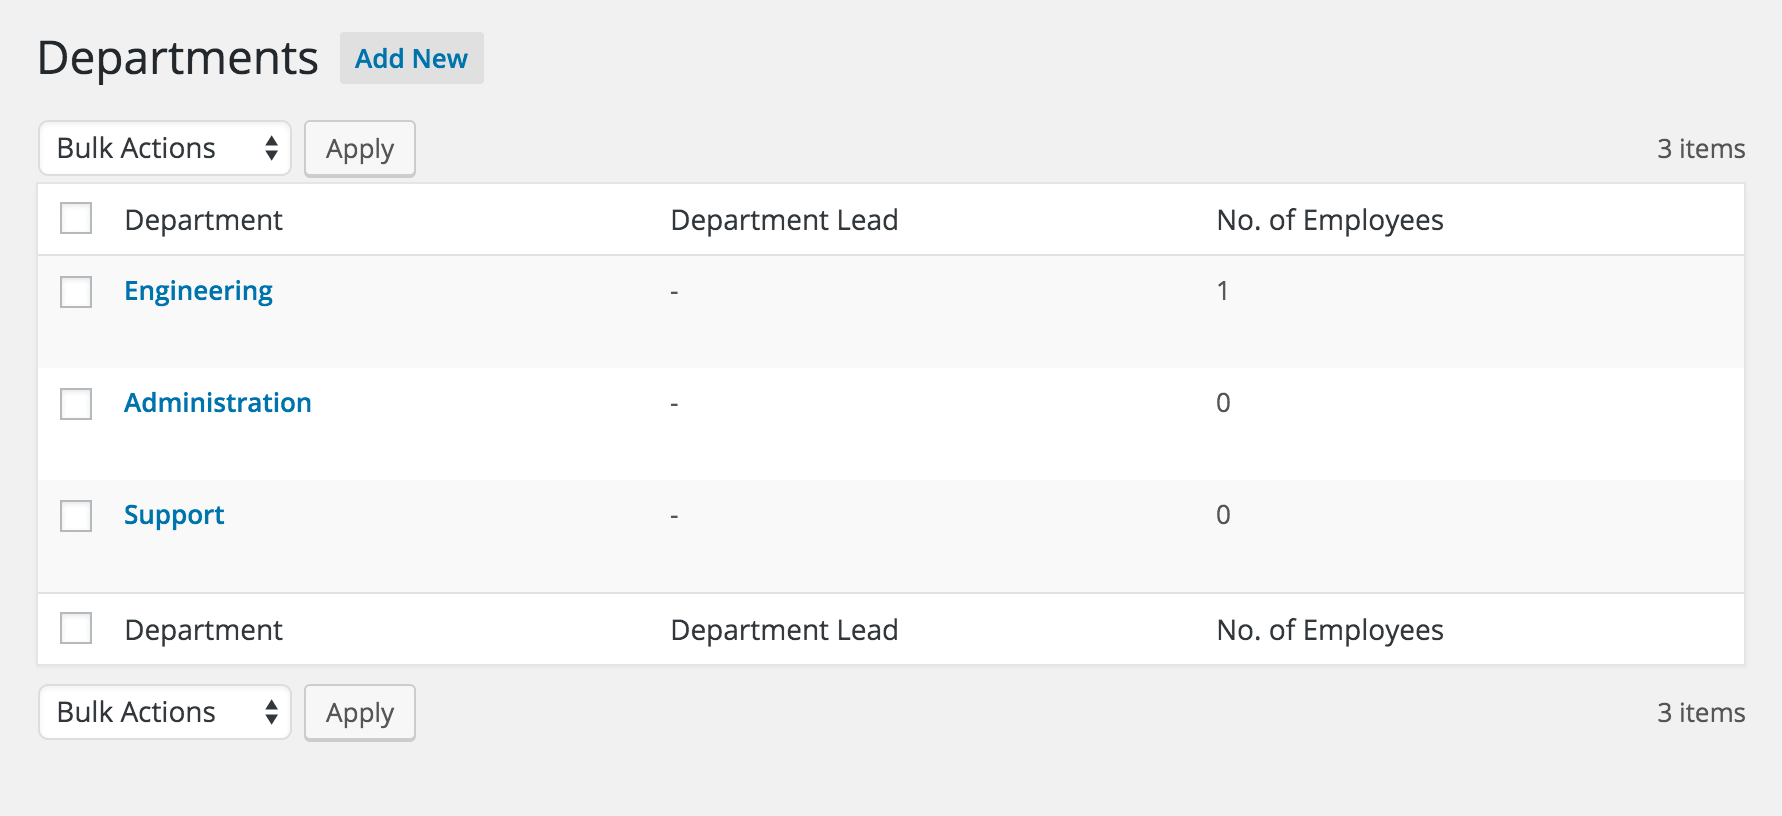
Task: Tick the Support department checkbox
Action: click(76, 516)
